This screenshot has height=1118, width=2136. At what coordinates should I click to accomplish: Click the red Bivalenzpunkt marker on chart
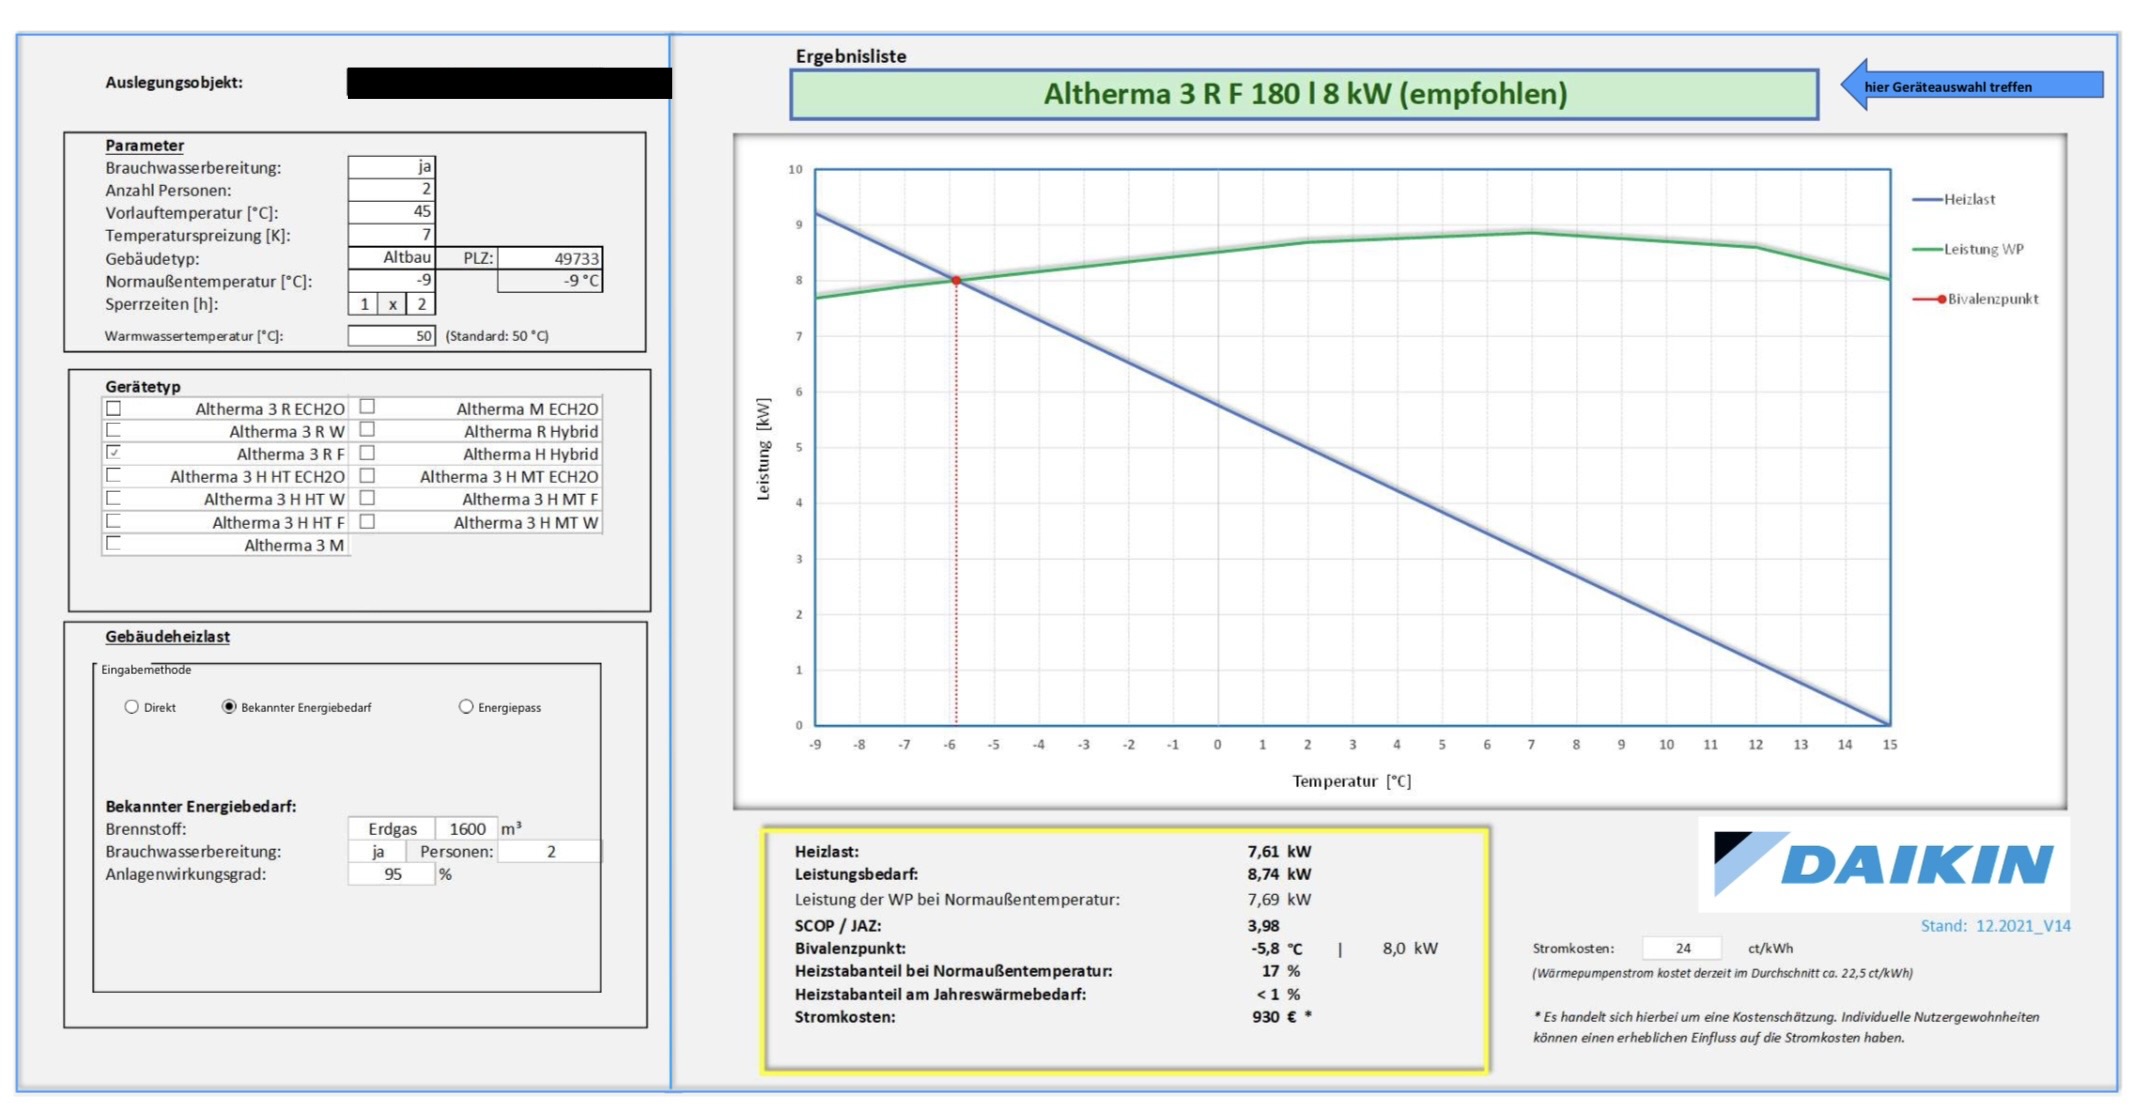click(x=956, y=281)
